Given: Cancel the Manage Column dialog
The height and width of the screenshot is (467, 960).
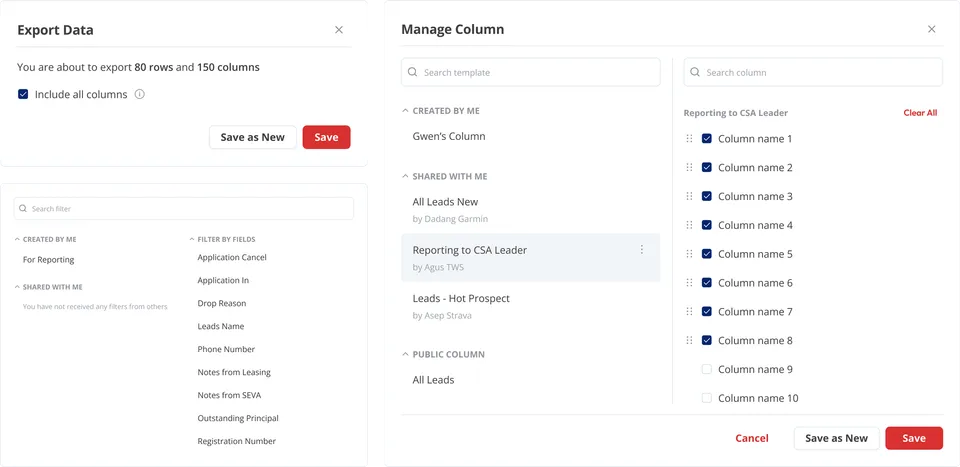Looking at the screenshot, I should click(x=752, y=438).
